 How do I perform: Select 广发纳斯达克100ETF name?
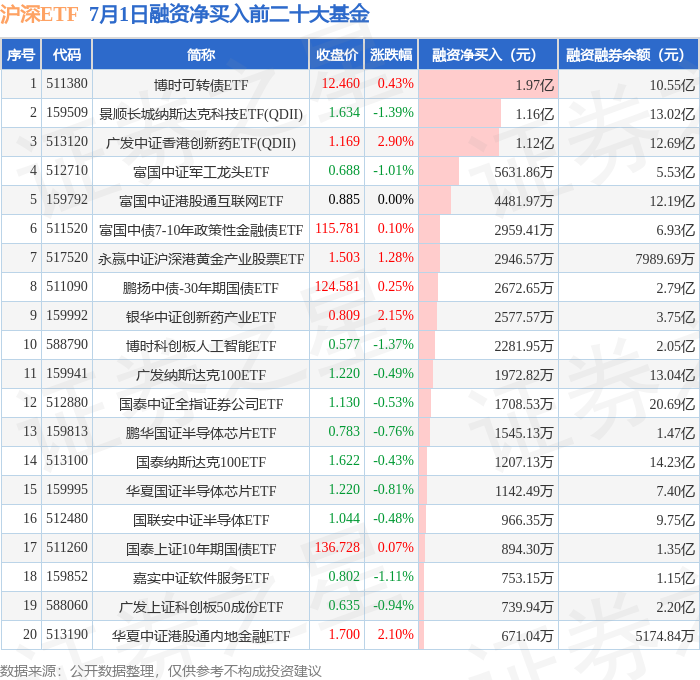[x=201, y=375]
